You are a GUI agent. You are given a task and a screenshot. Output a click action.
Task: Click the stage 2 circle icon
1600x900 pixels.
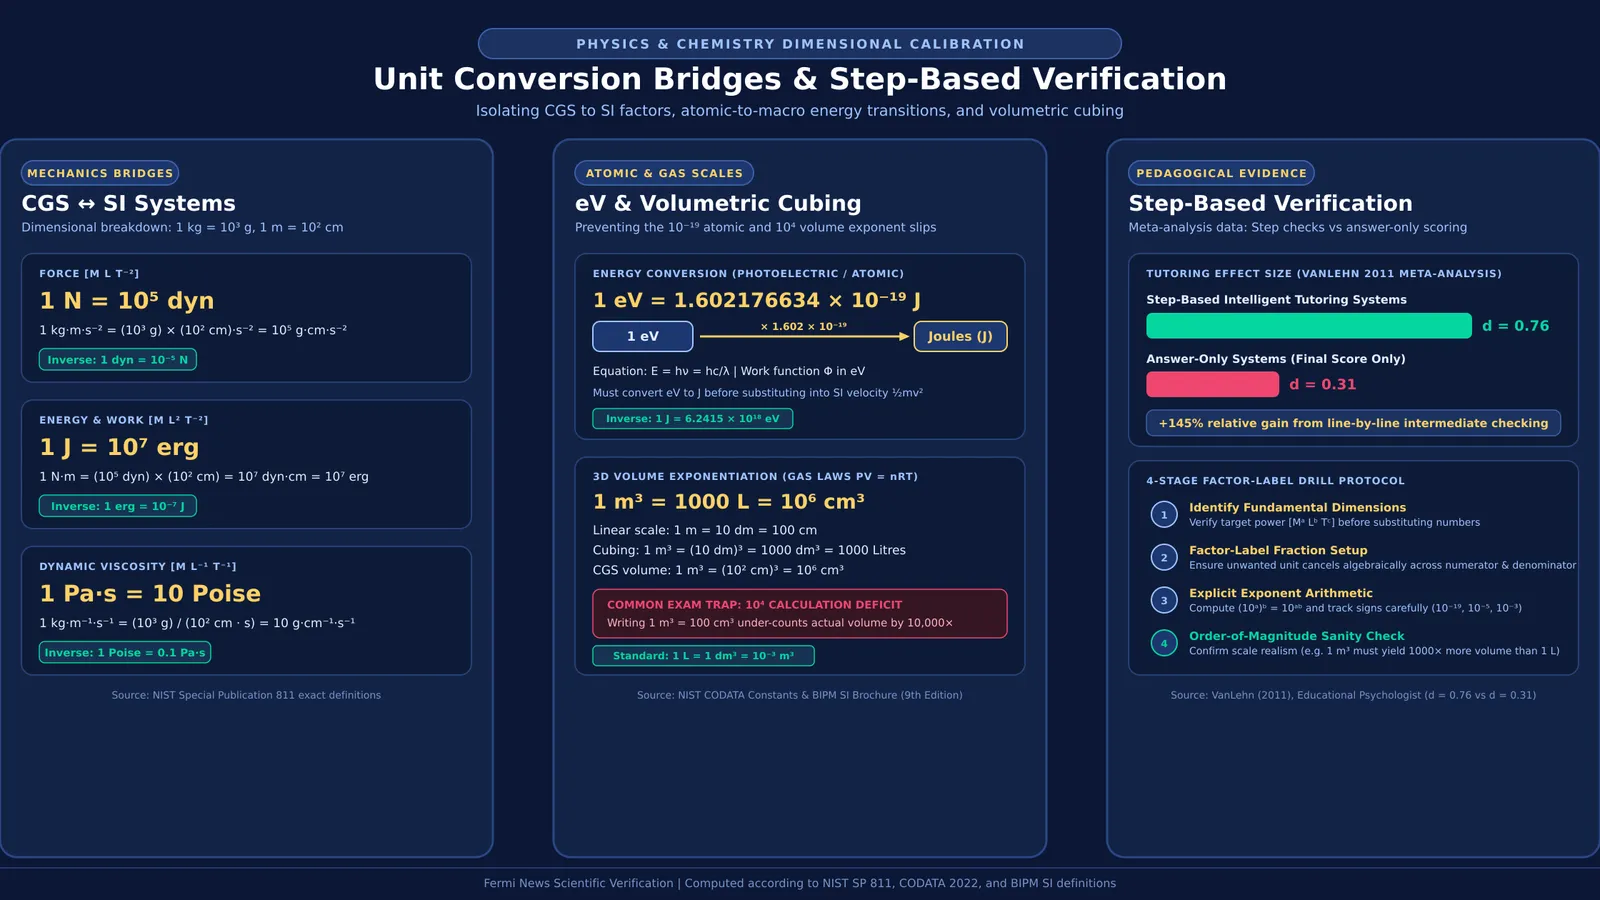click(1164, 558)
